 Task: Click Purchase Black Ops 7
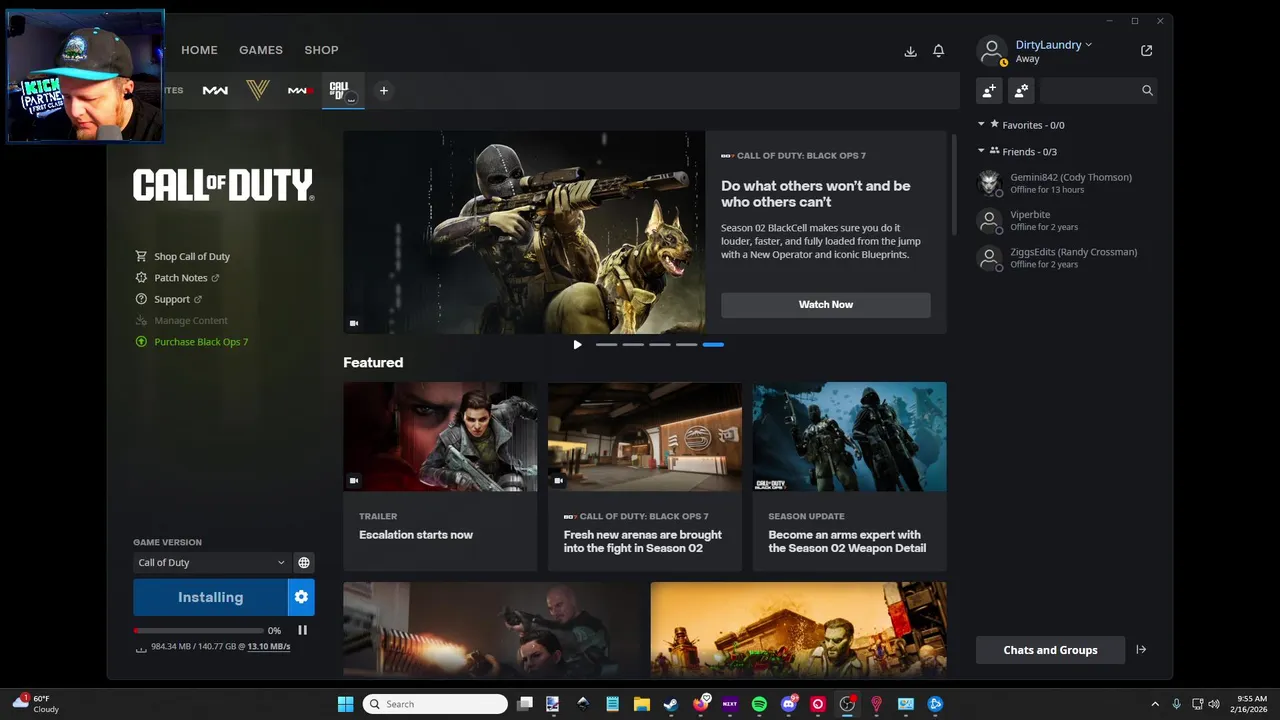click(191, 342)
